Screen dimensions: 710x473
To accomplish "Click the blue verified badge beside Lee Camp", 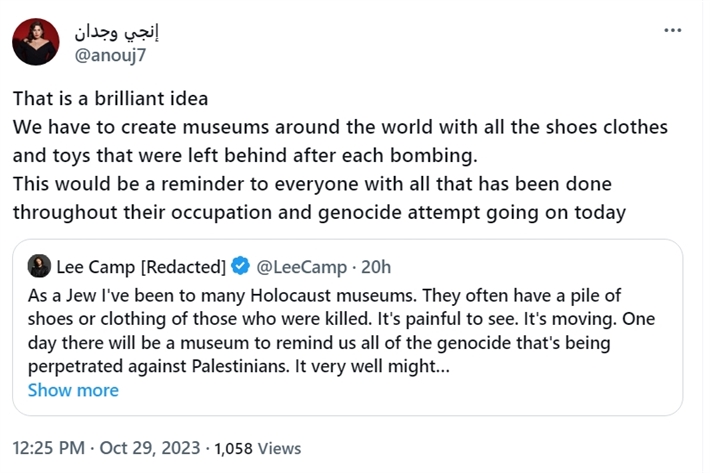I will [x=241, y=266].
